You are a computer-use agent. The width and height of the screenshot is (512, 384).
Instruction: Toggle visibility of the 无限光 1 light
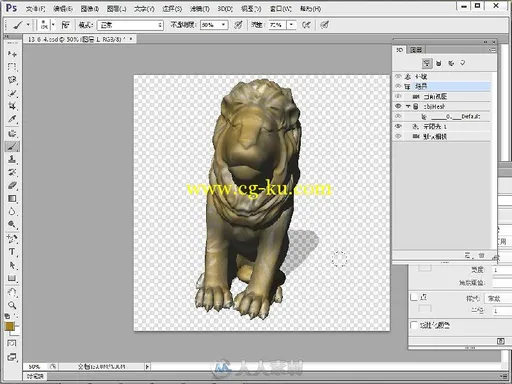398,126
